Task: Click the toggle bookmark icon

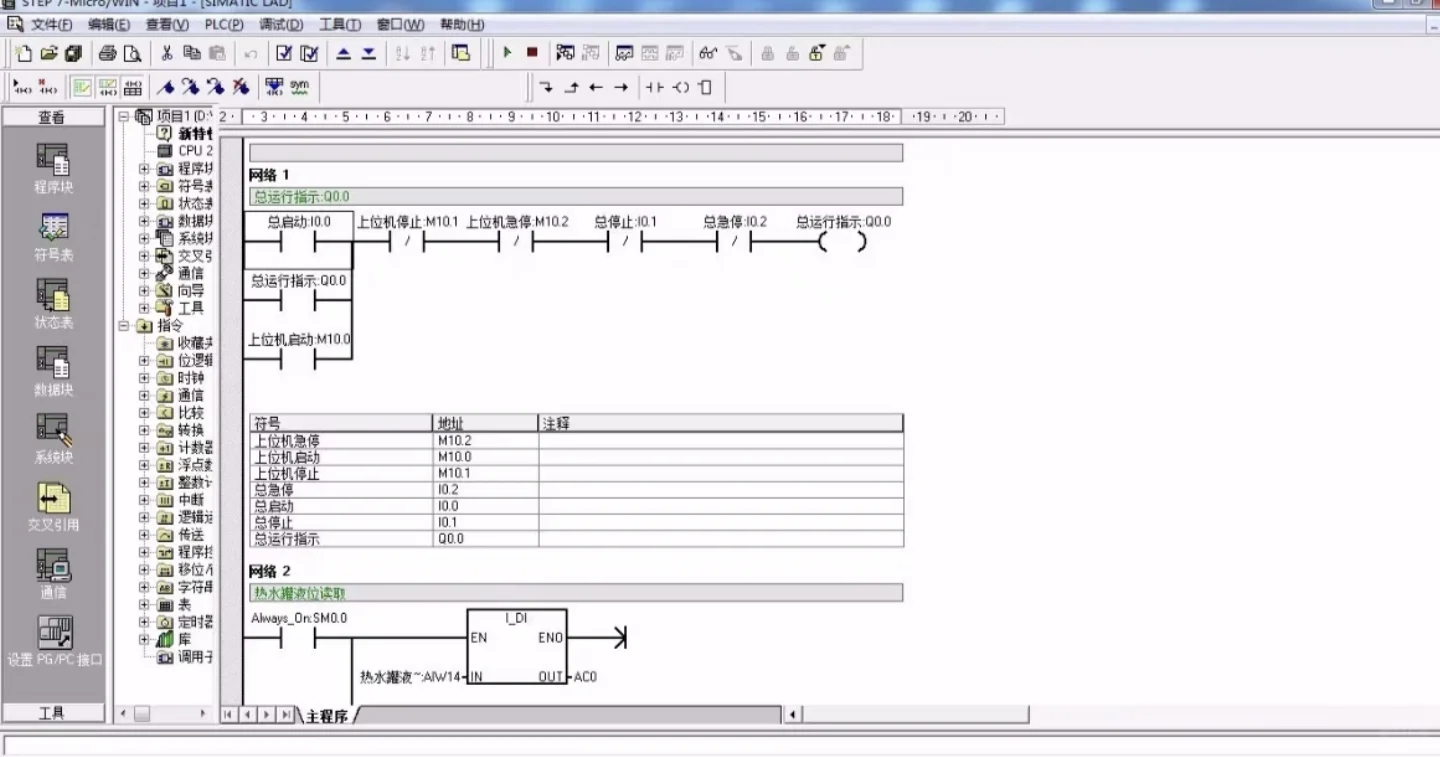Action: pos(166,87)
